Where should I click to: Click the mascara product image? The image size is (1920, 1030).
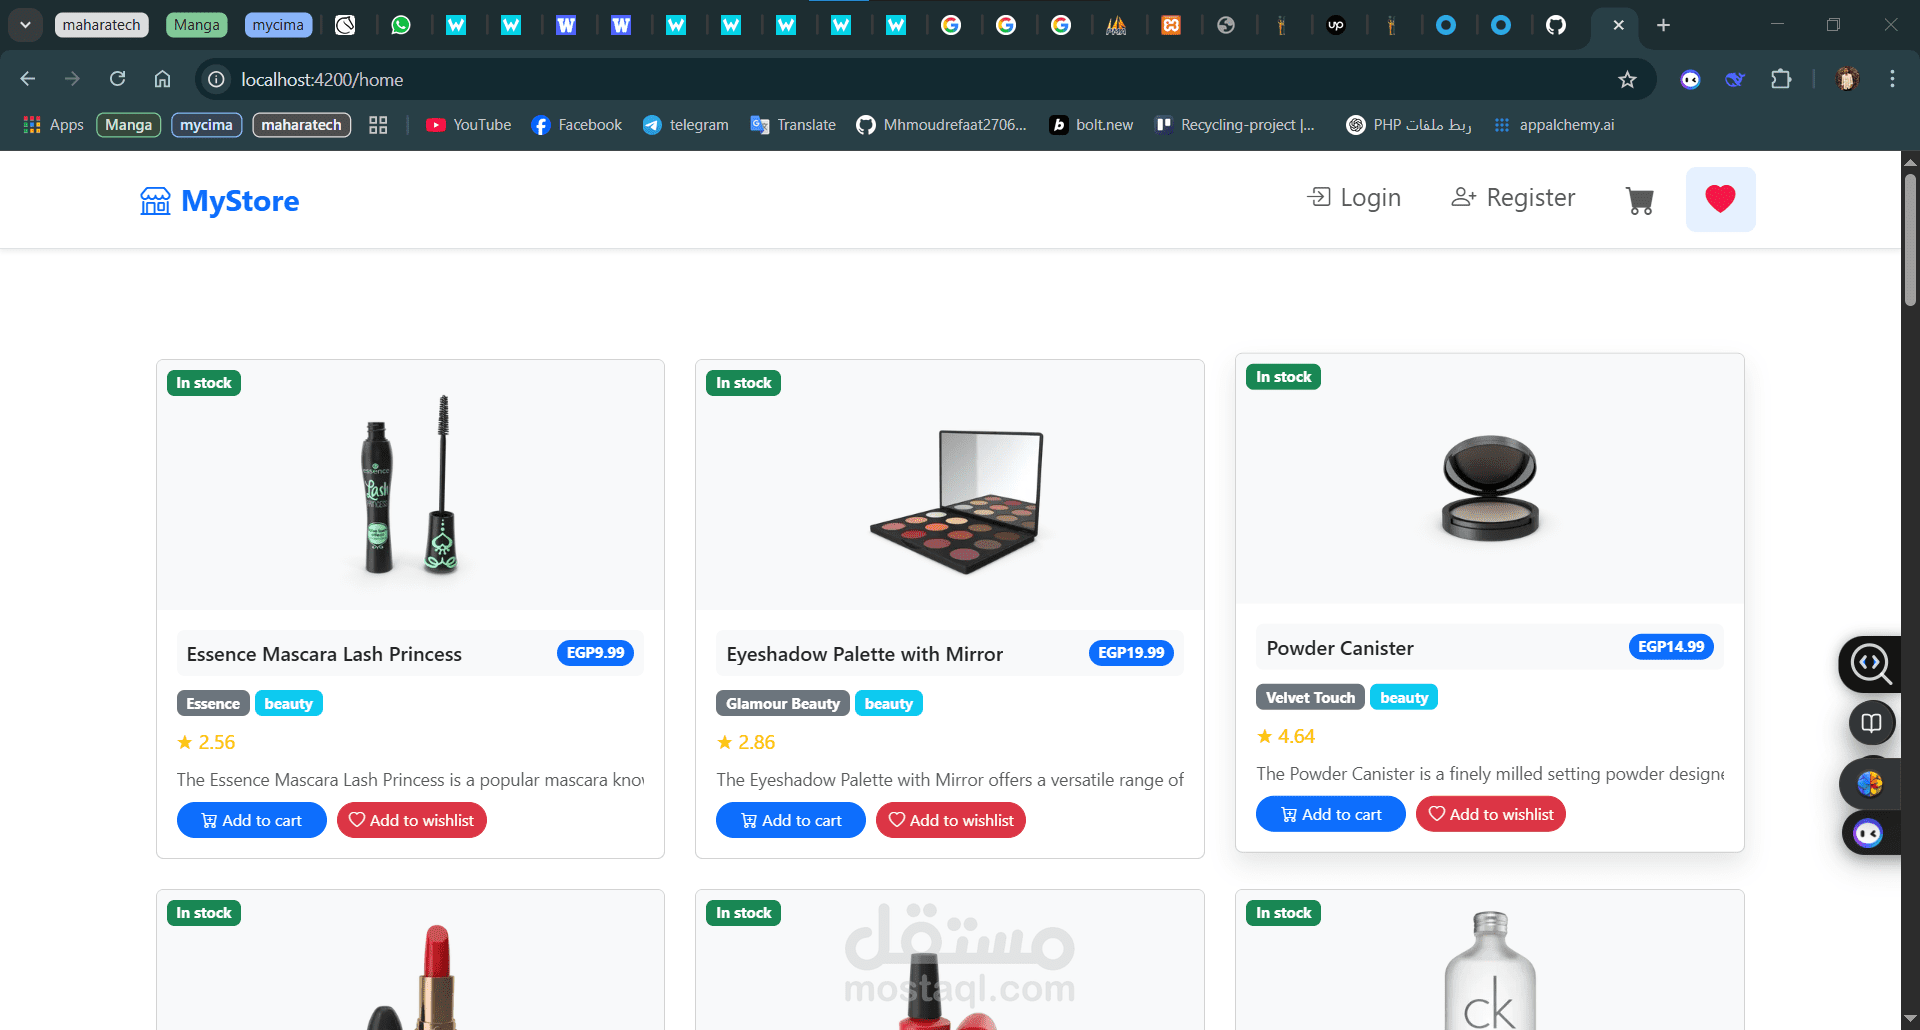[x=410, y=485]
